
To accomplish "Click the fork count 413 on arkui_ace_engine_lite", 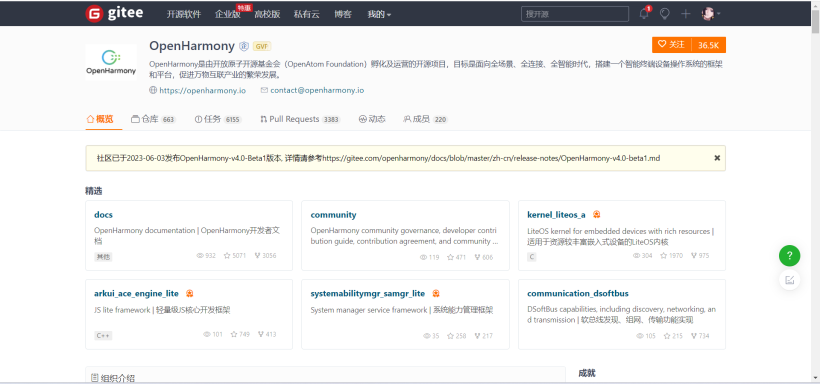I will [267, 334].
